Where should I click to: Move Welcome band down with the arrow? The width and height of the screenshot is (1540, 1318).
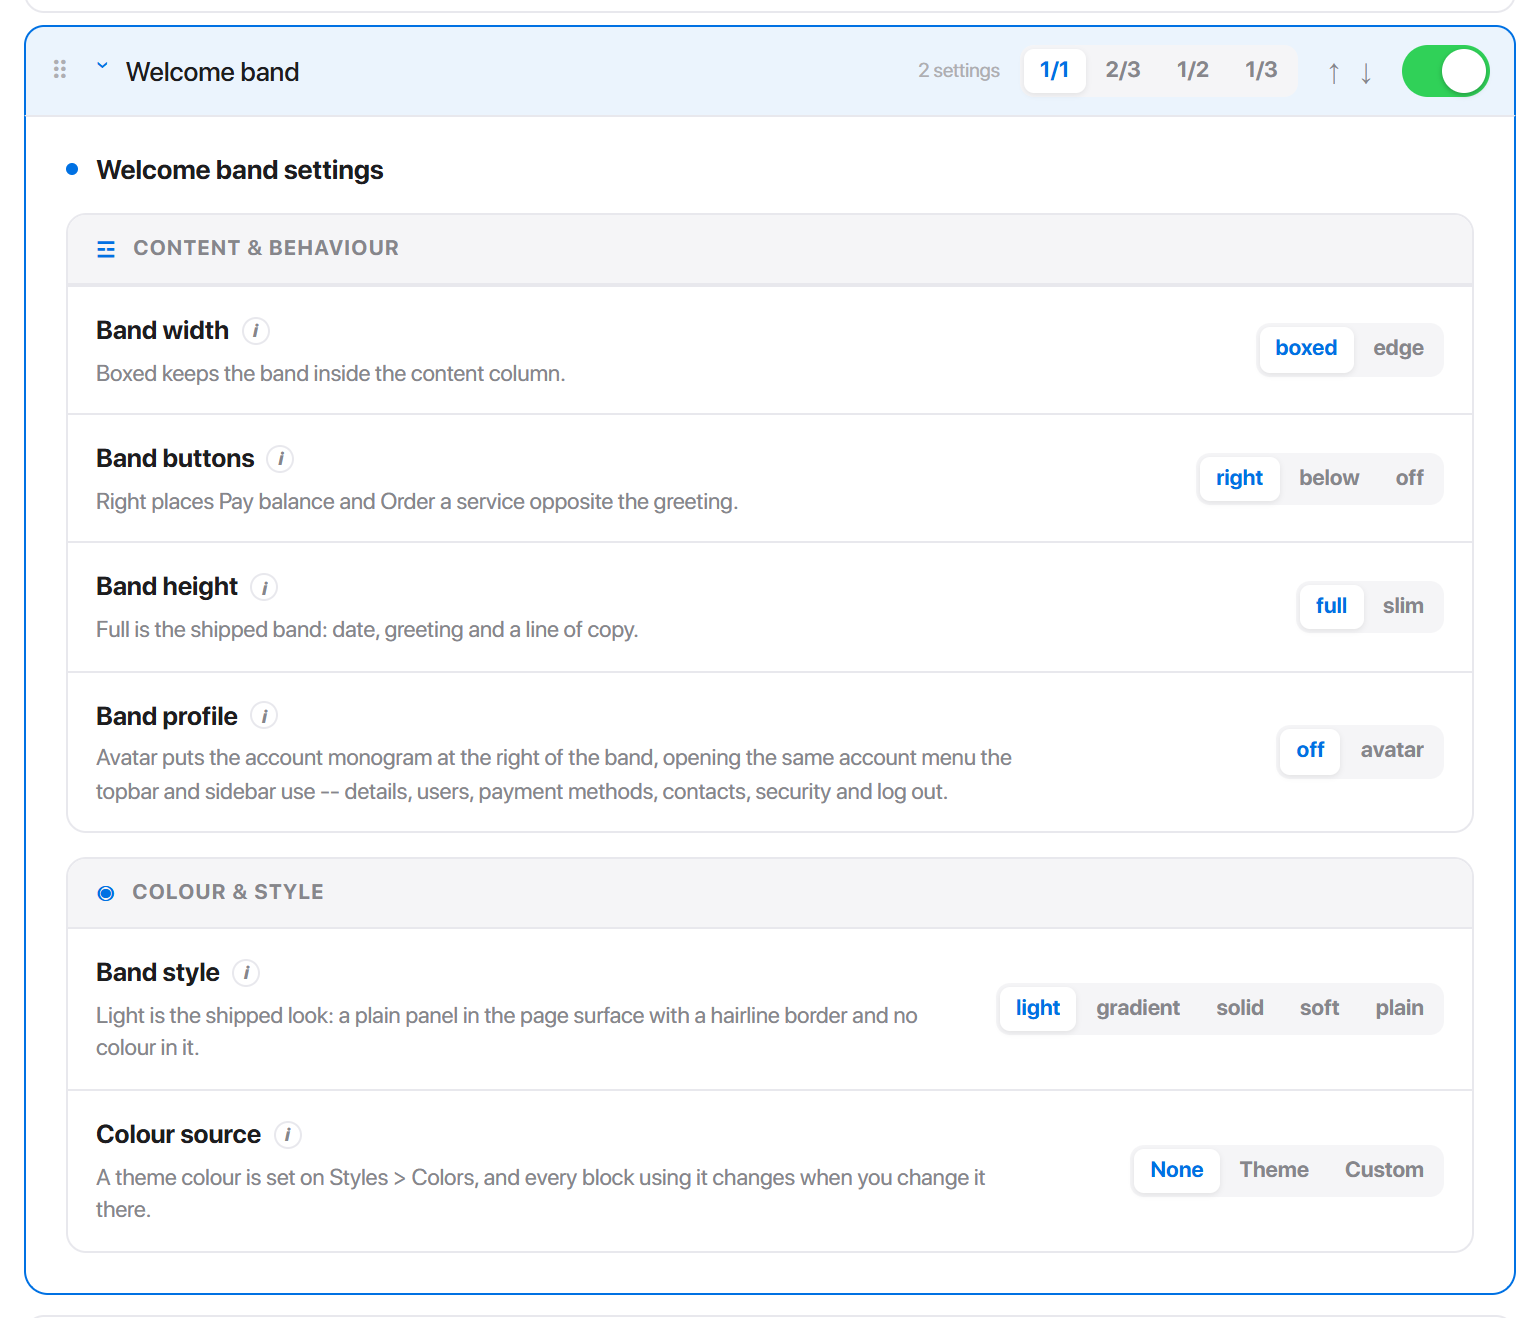1366,72
